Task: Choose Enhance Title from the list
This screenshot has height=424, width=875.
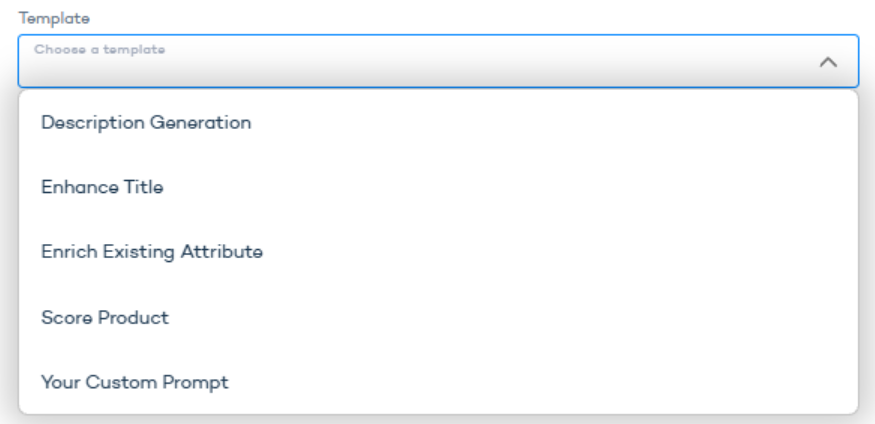Action: (102, 187)
